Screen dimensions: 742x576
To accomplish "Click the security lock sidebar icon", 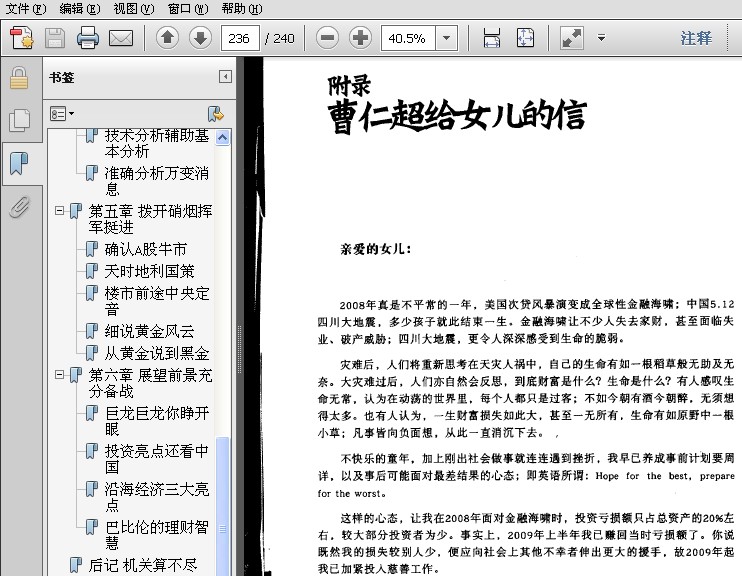I will point(19,78).
